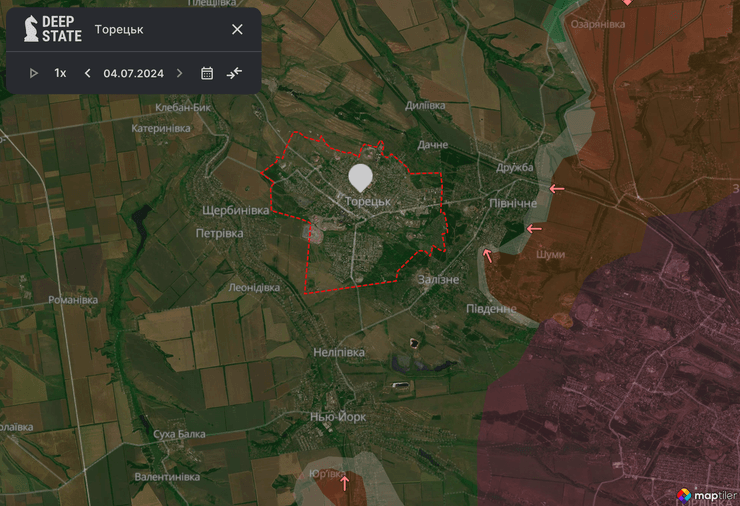This screenshot has width=740, height=506.
Task: Click the Леонідівка map label
Action: point(254,287)
